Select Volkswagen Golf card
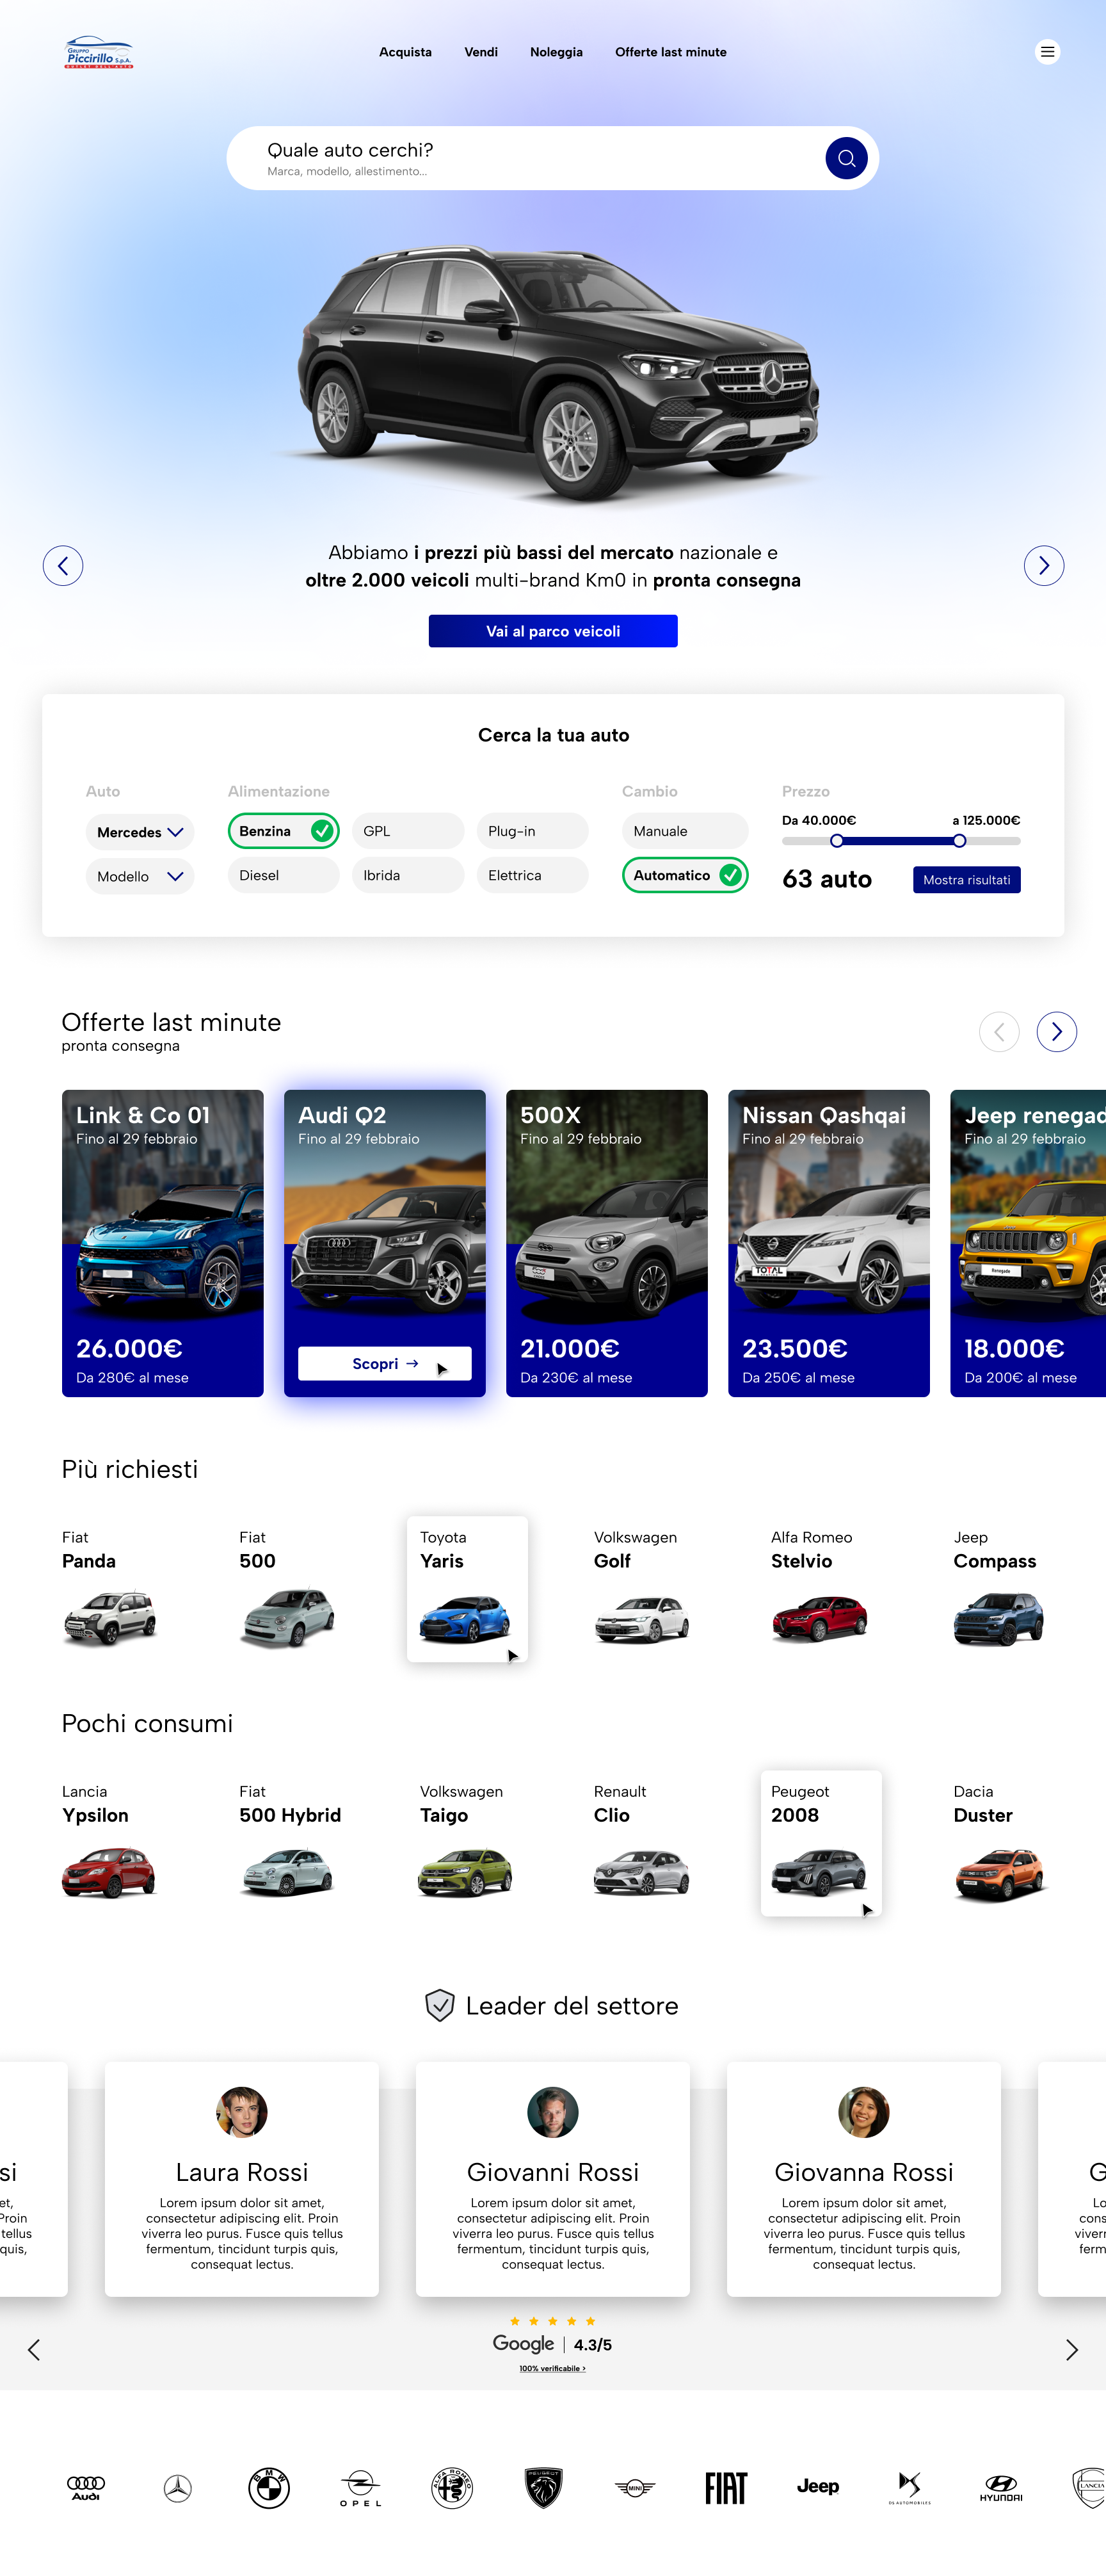Viewport: 1106px width, 2576px height. 642,1588
